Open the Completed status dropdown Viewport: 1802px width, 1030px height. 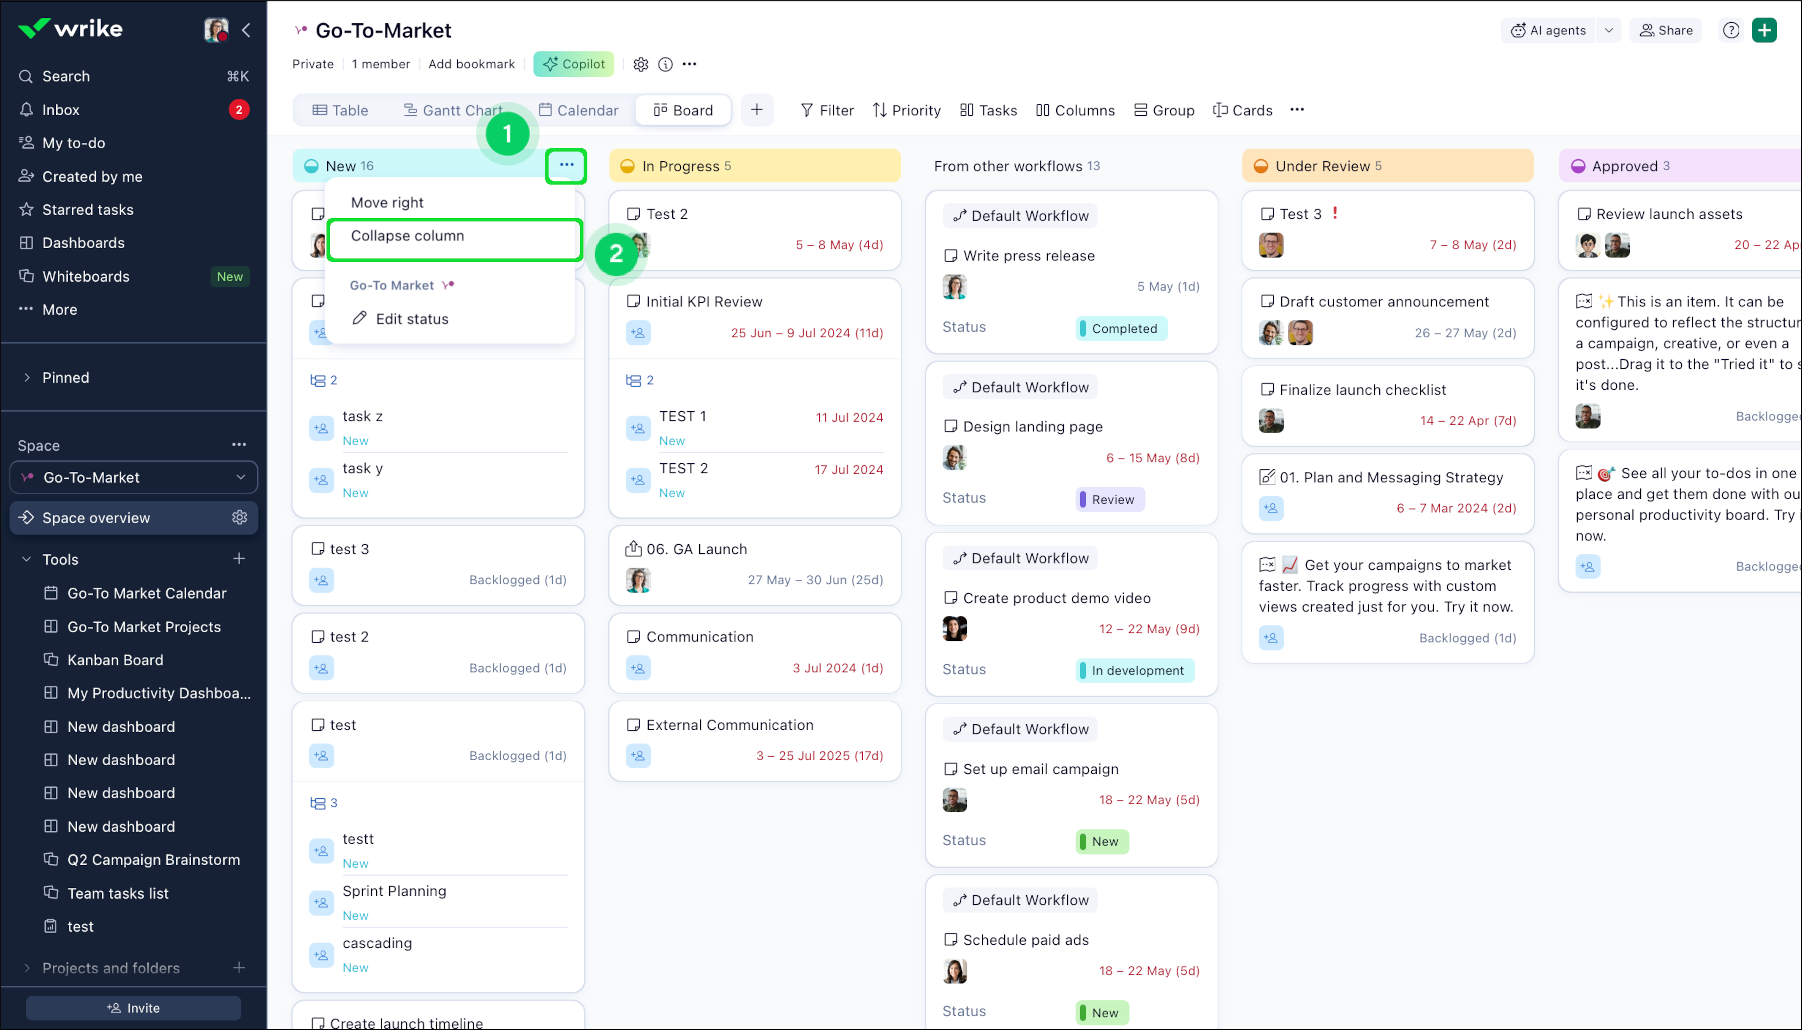1122,328
